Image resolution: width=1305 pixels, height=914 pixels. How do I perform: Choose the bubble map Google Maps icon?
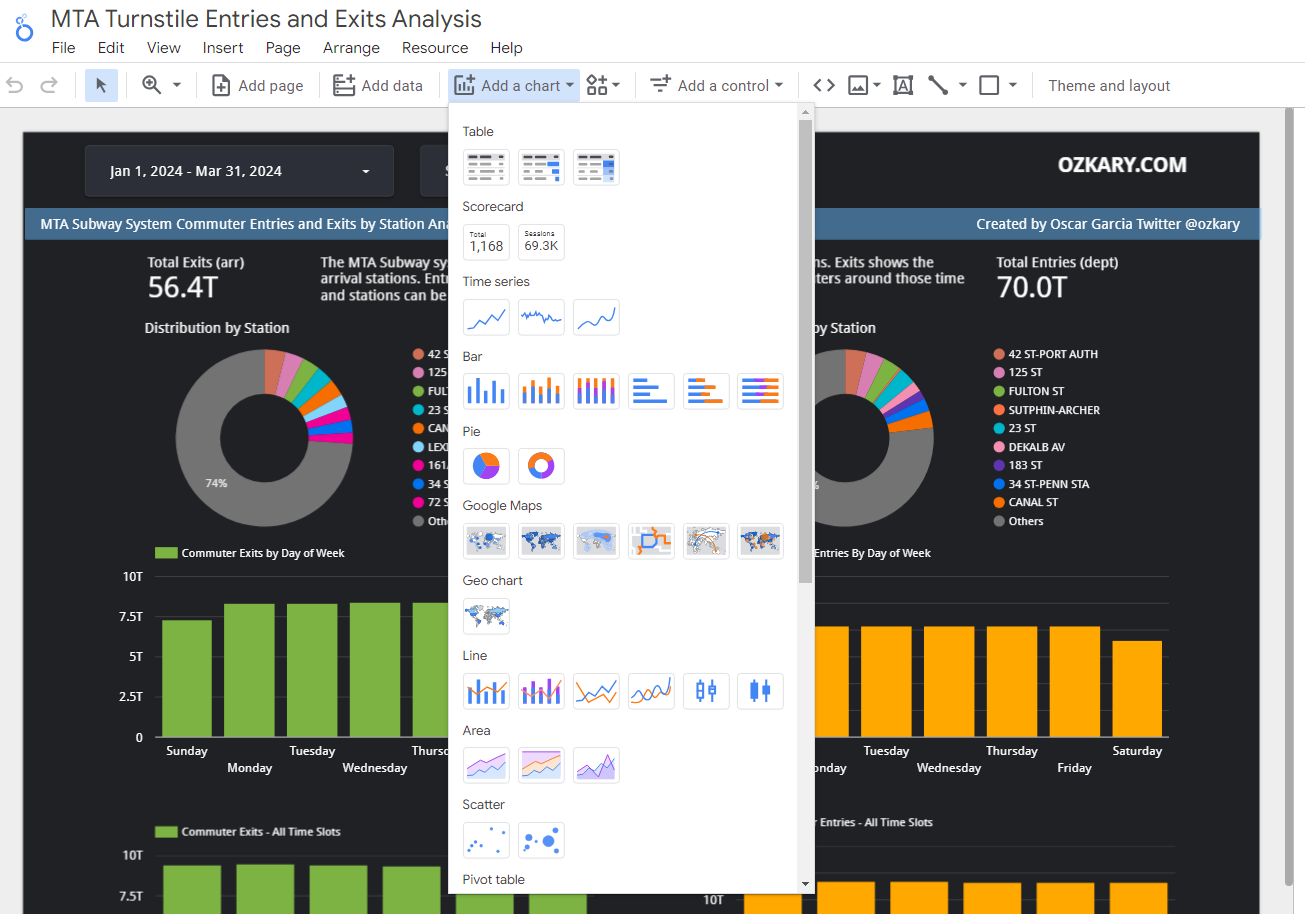point(487,541)
